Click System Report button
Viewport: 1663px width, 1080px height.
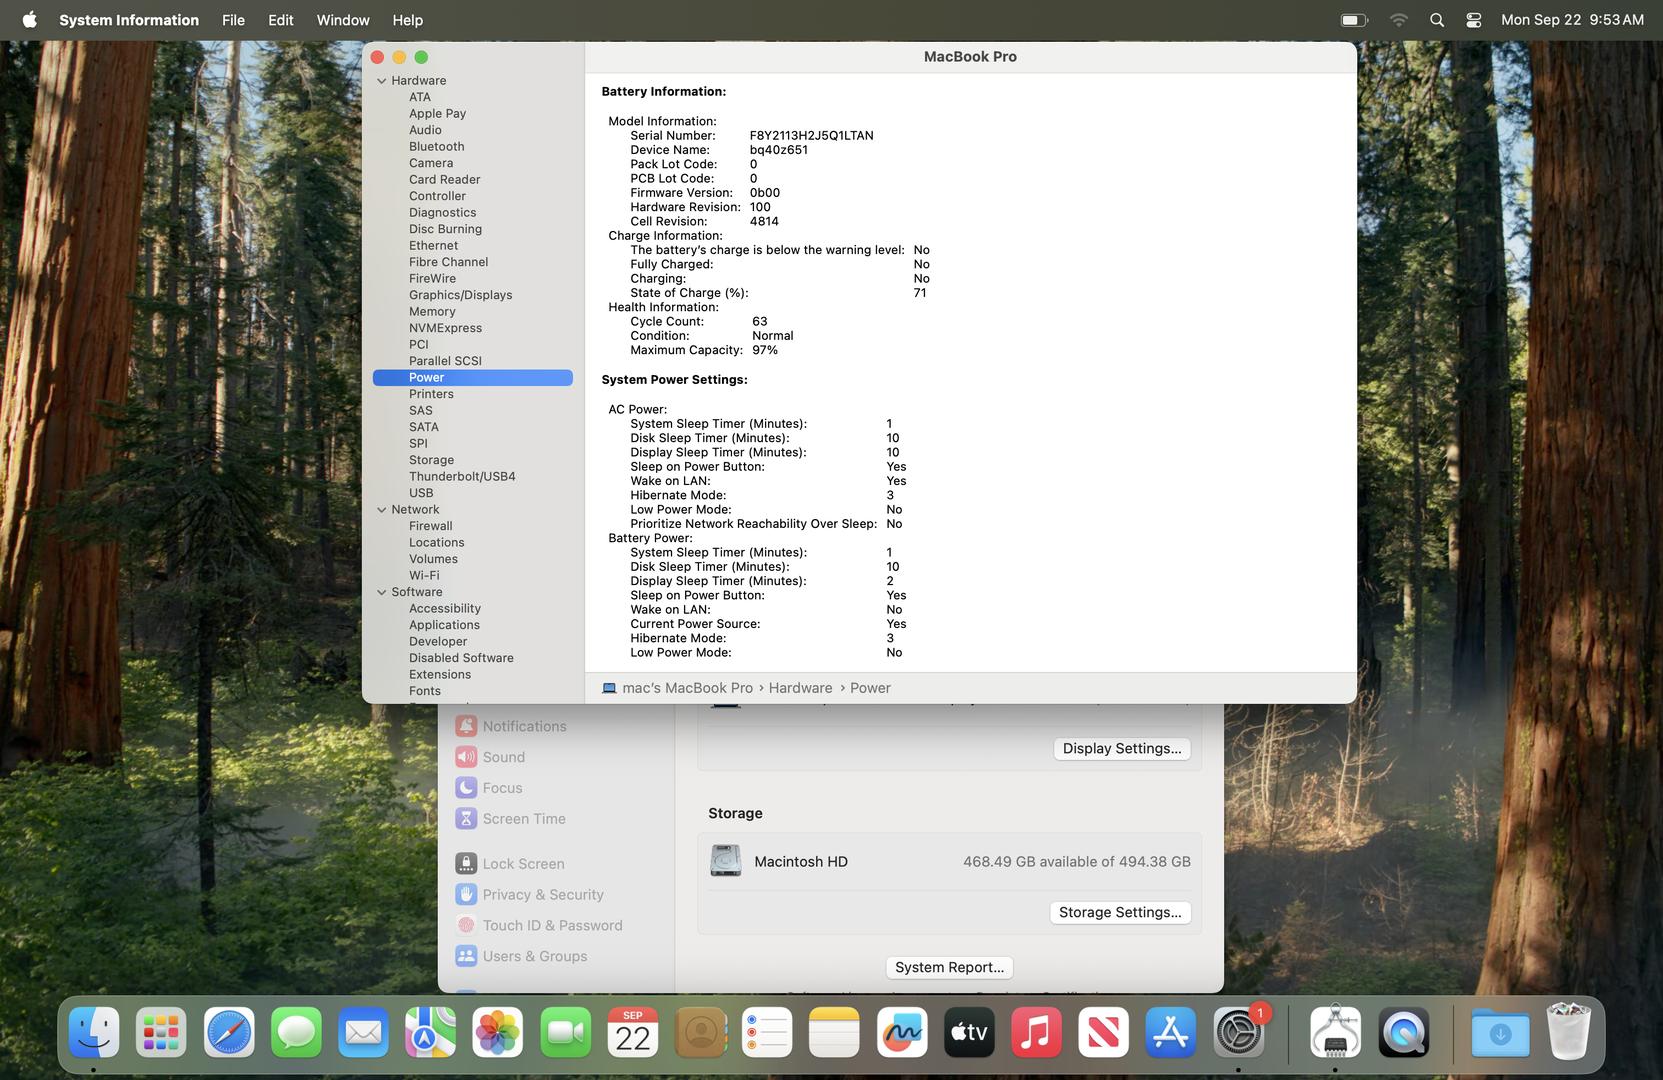(949, 968)
